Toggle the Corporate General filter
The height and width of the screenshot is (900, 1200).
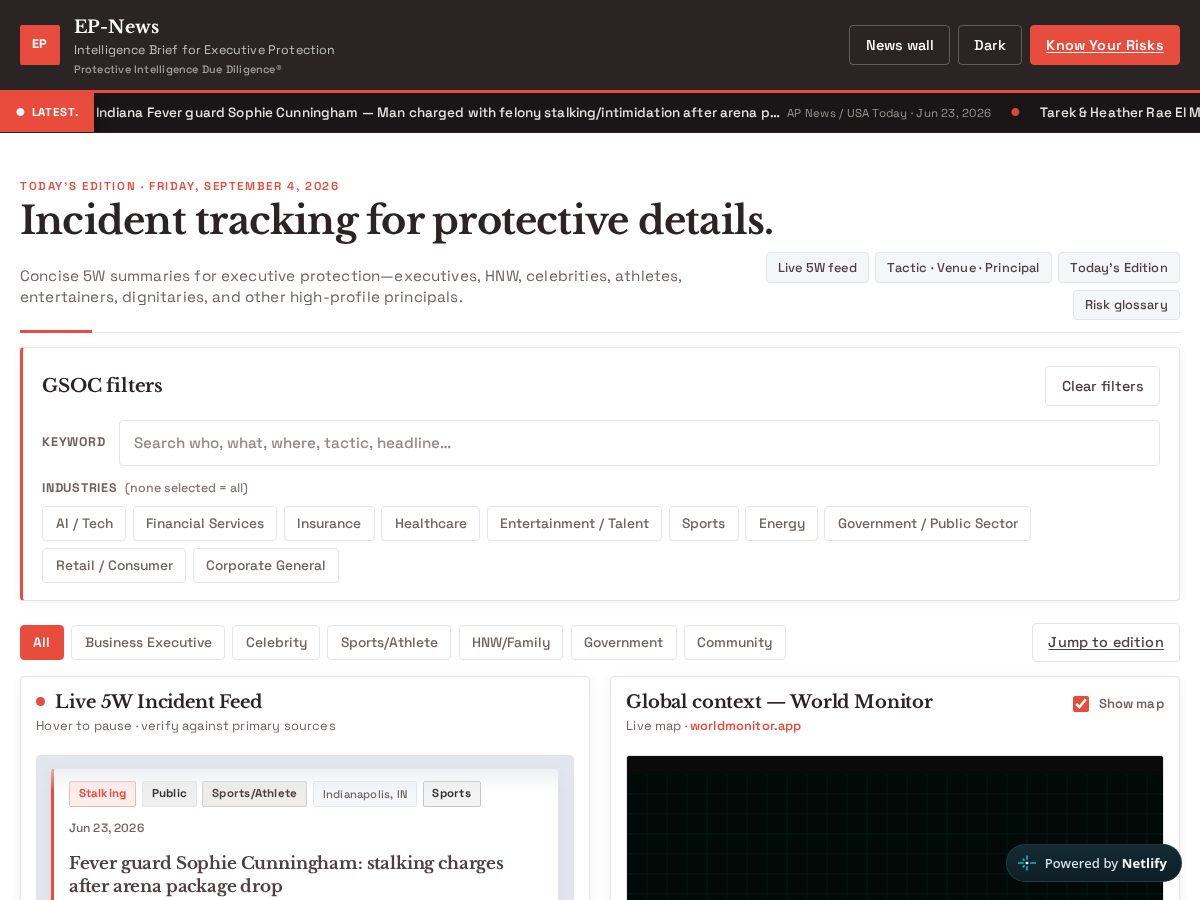(x=266, y=565)
